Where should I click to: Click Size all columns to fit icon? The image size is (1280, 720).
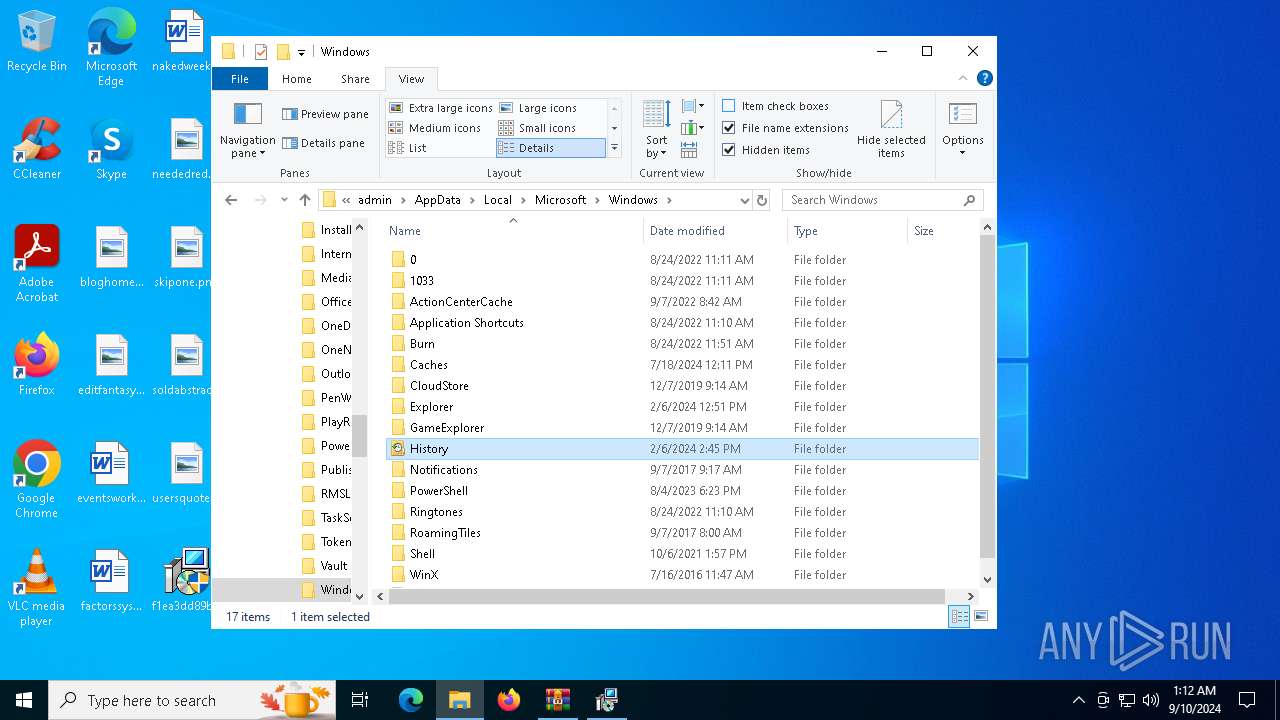(x=689, y=150)
